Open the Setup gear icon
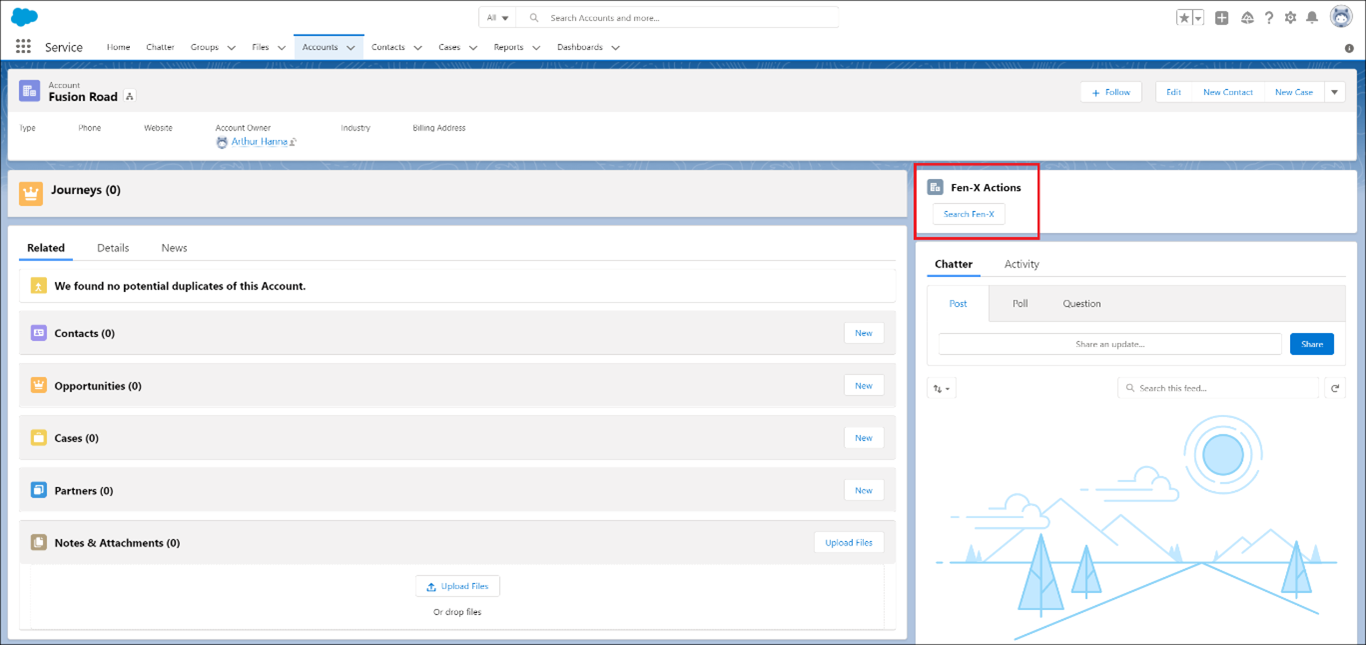Screen dimensions: 1366x645 pyautogui.click(x=1290, y=18)
